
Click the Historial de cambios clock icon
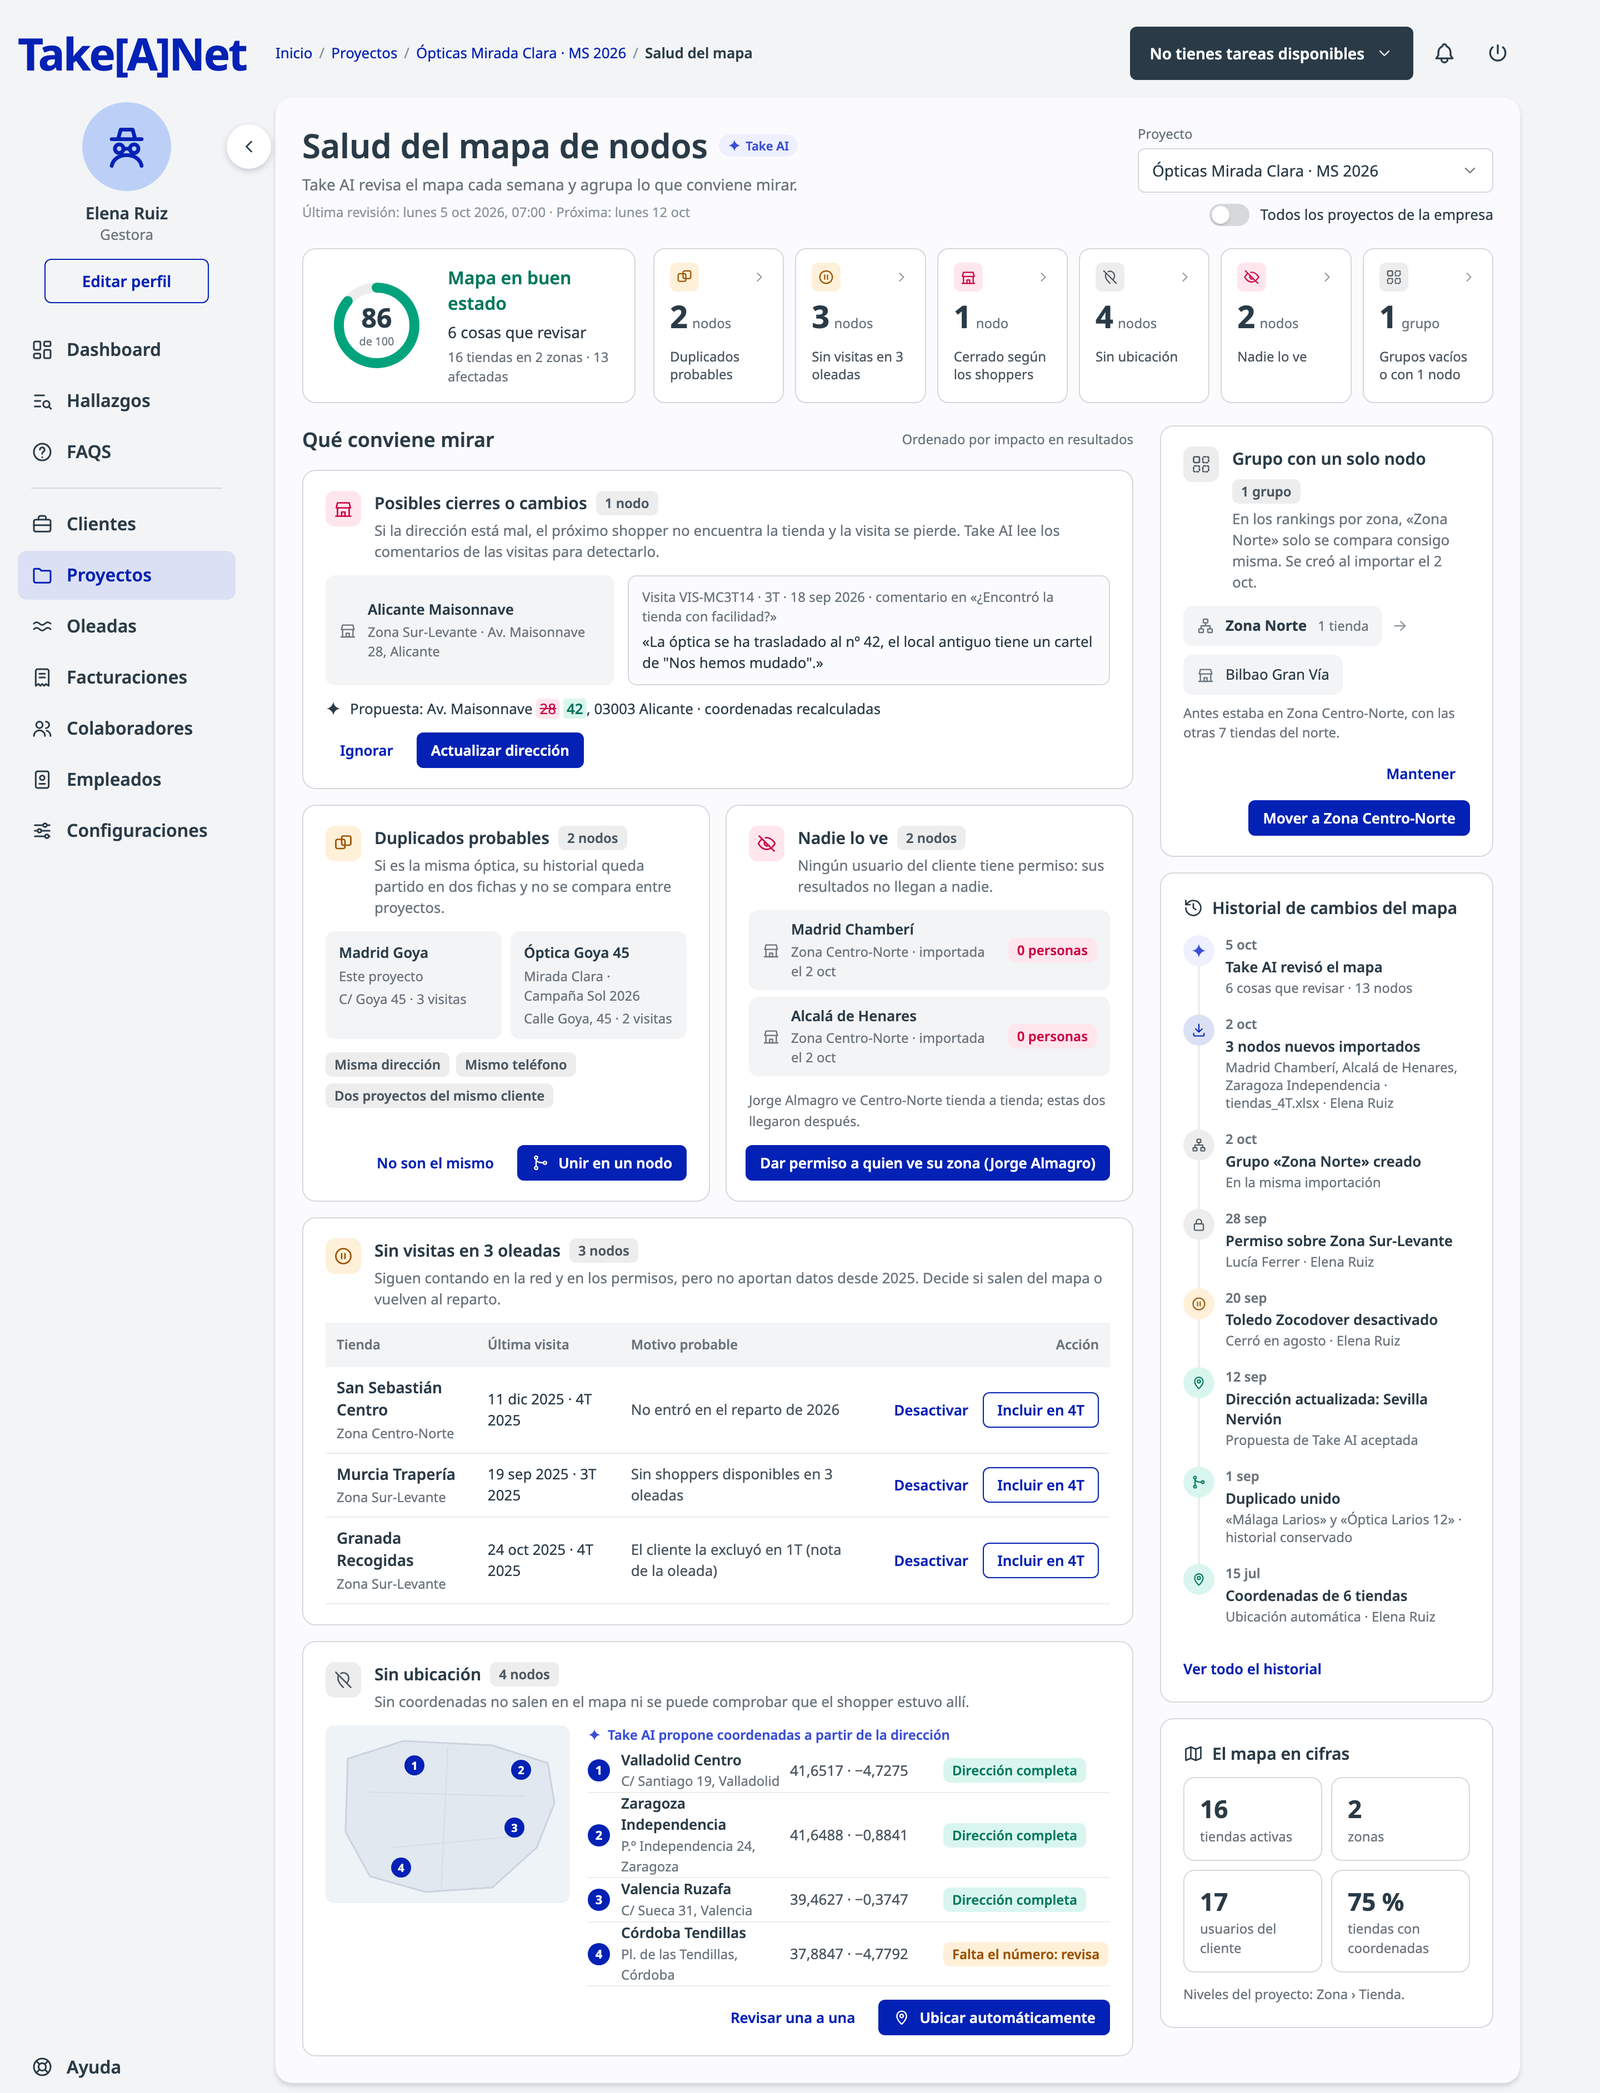tap(1193, 908)
